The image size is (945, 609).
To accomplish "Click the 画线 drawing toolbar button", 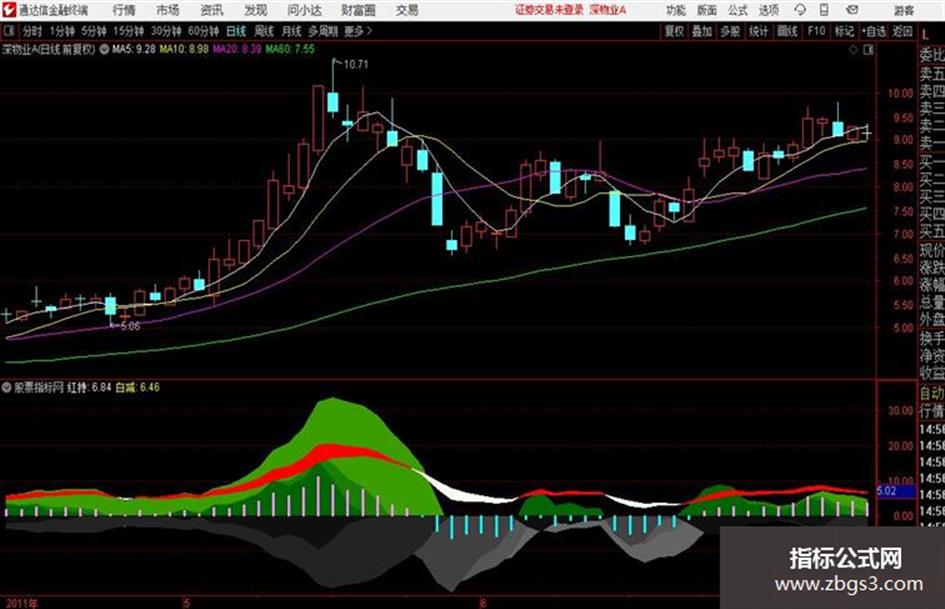I will pos(787,31).
